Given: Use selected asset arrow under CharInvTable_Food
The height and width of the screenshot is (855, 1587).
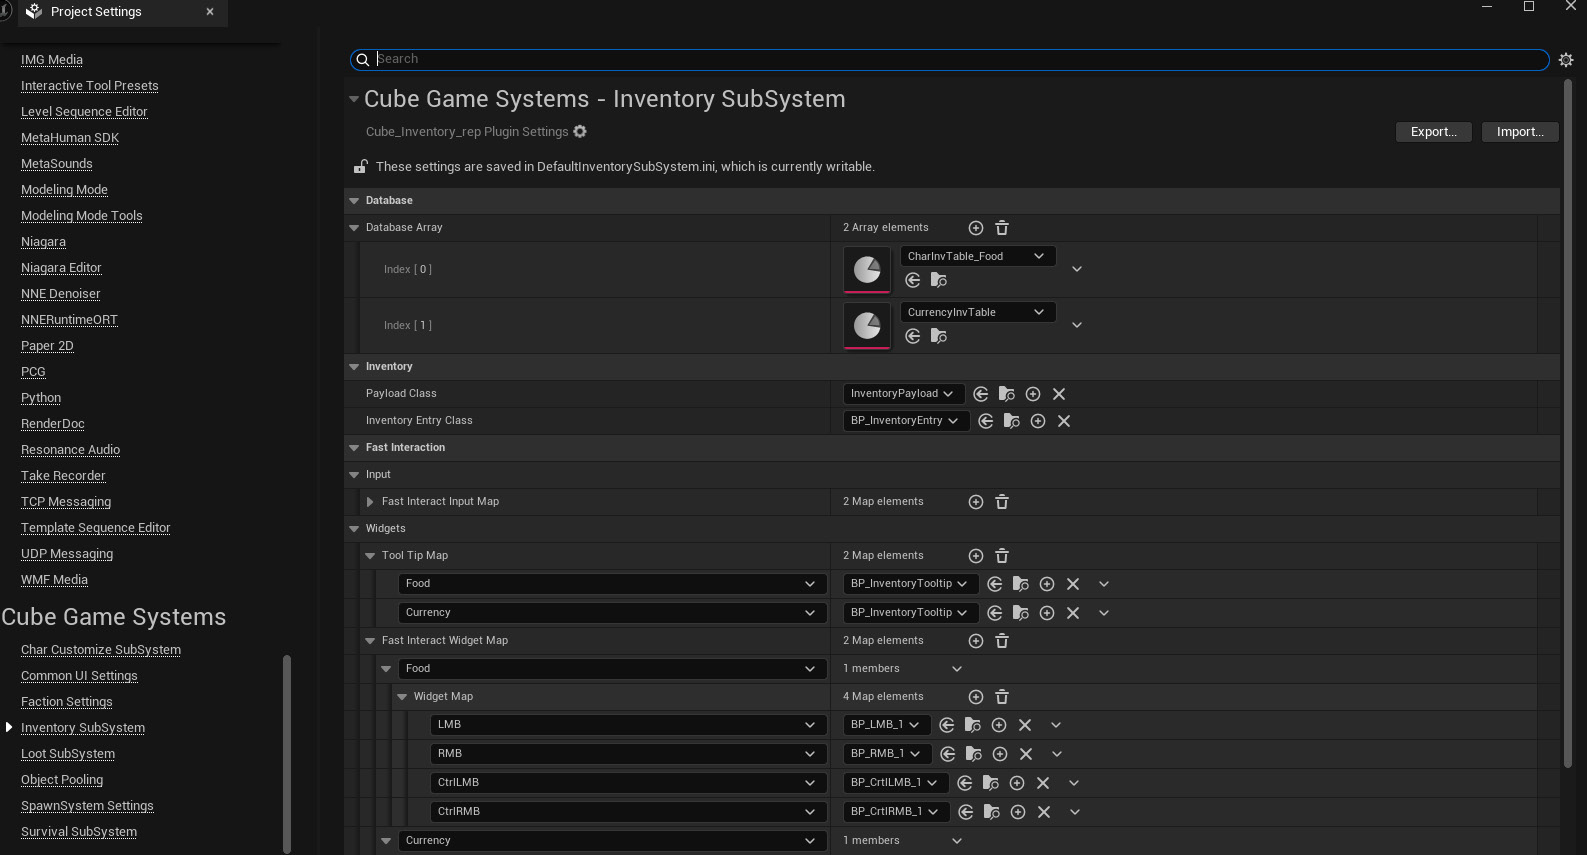Looking at the screenshot, I should 913,280.
